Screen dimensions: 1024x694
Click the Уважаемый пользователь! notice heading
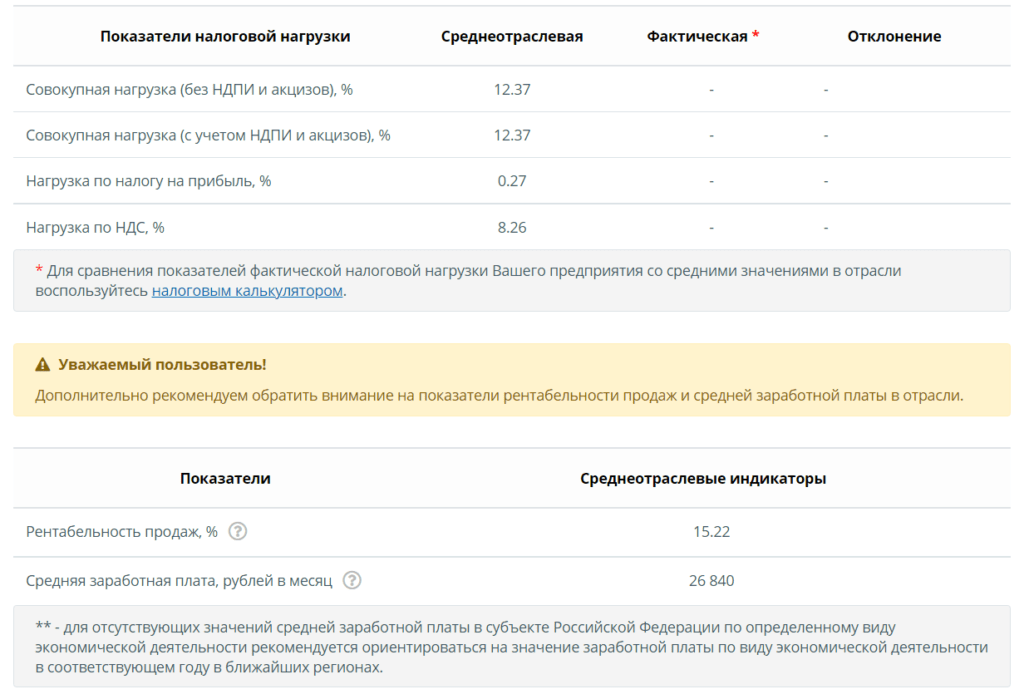pos(162,364)
